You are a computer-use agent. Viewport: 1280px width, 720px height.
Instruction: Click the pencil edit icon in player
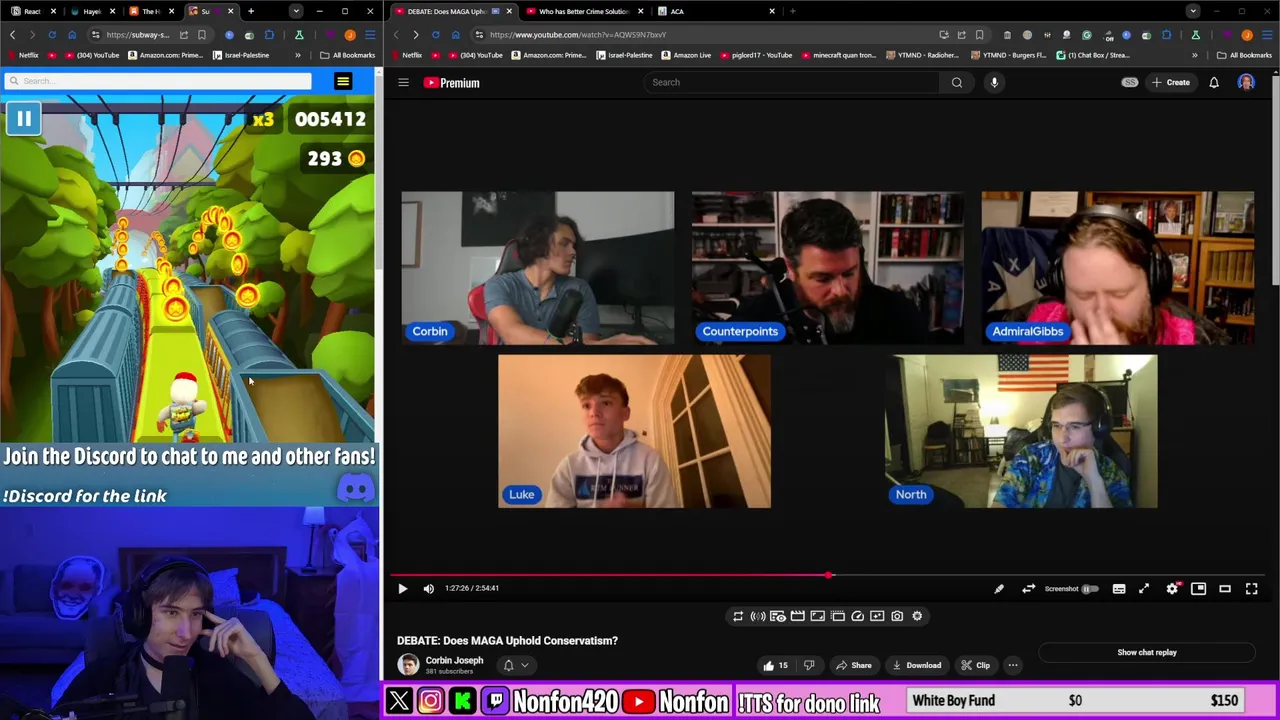click(x=998, y=589)
